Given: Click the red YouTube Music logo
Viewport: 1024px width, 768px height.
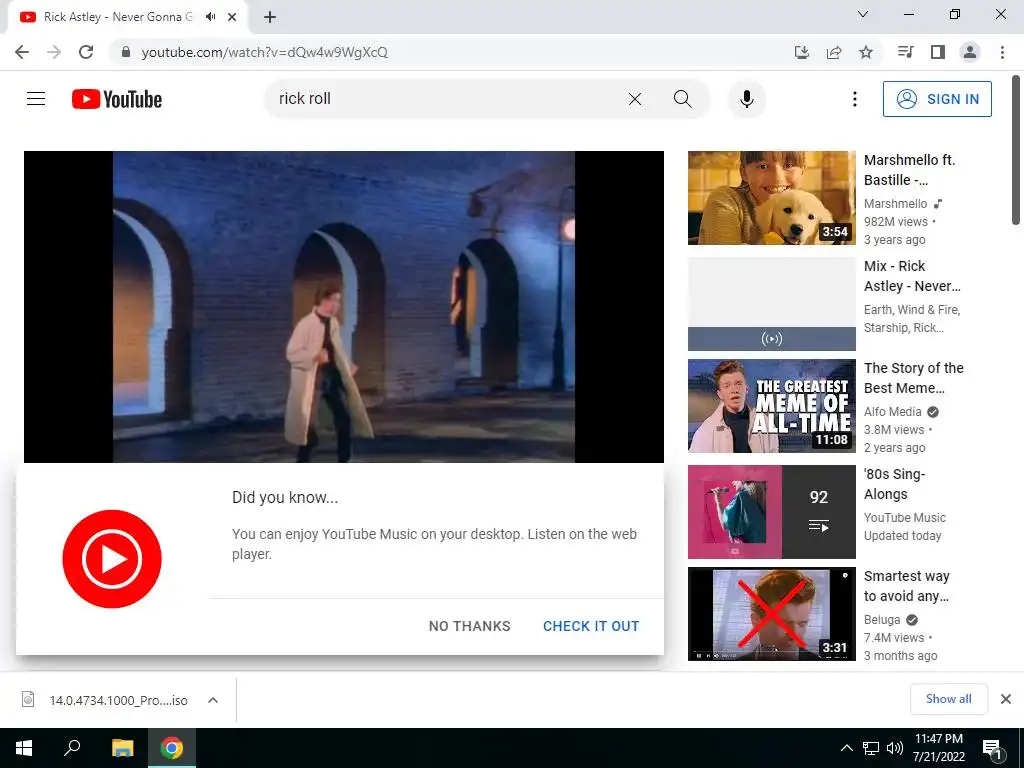Looking at the screenshot, I should tap(112, 559).
